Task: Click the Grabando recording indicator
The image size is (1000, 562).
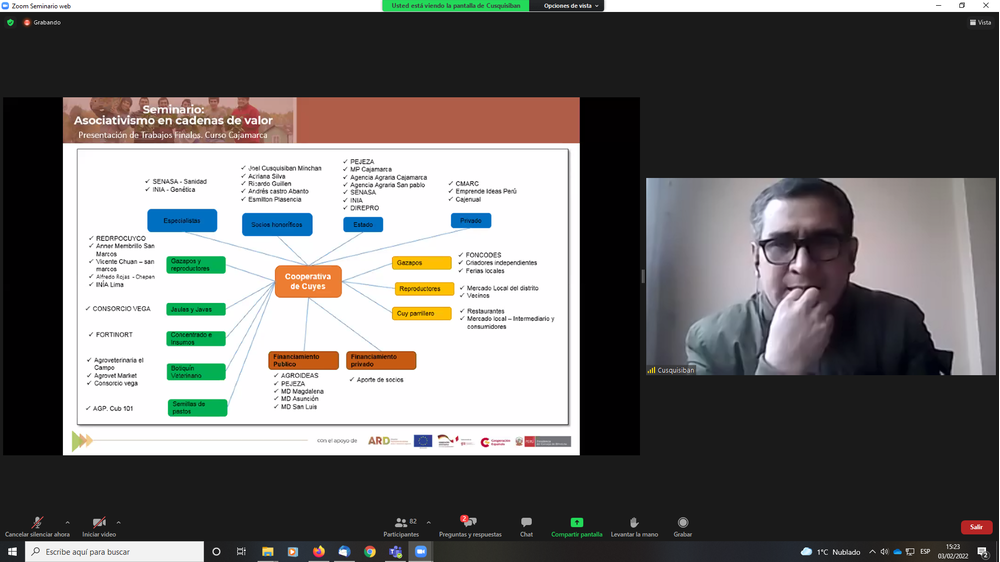Action: tap(42, 22)
